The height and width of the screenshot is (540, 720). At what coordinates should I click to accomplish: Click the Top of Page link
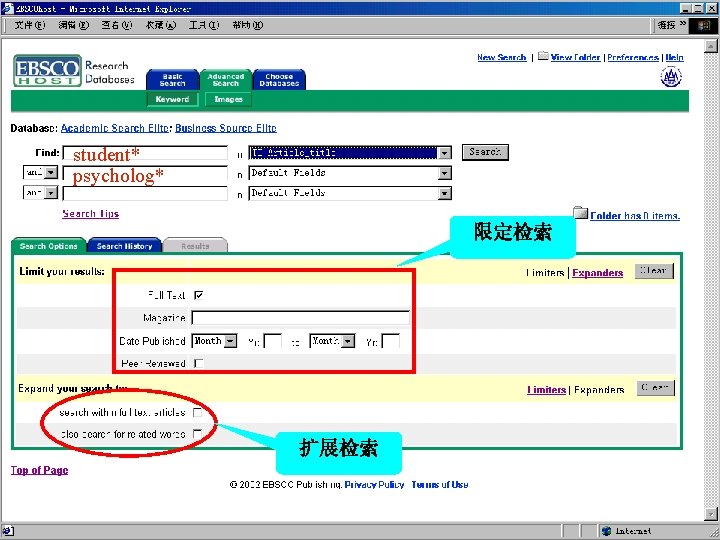pyautogui.click(x=39, y=470)
